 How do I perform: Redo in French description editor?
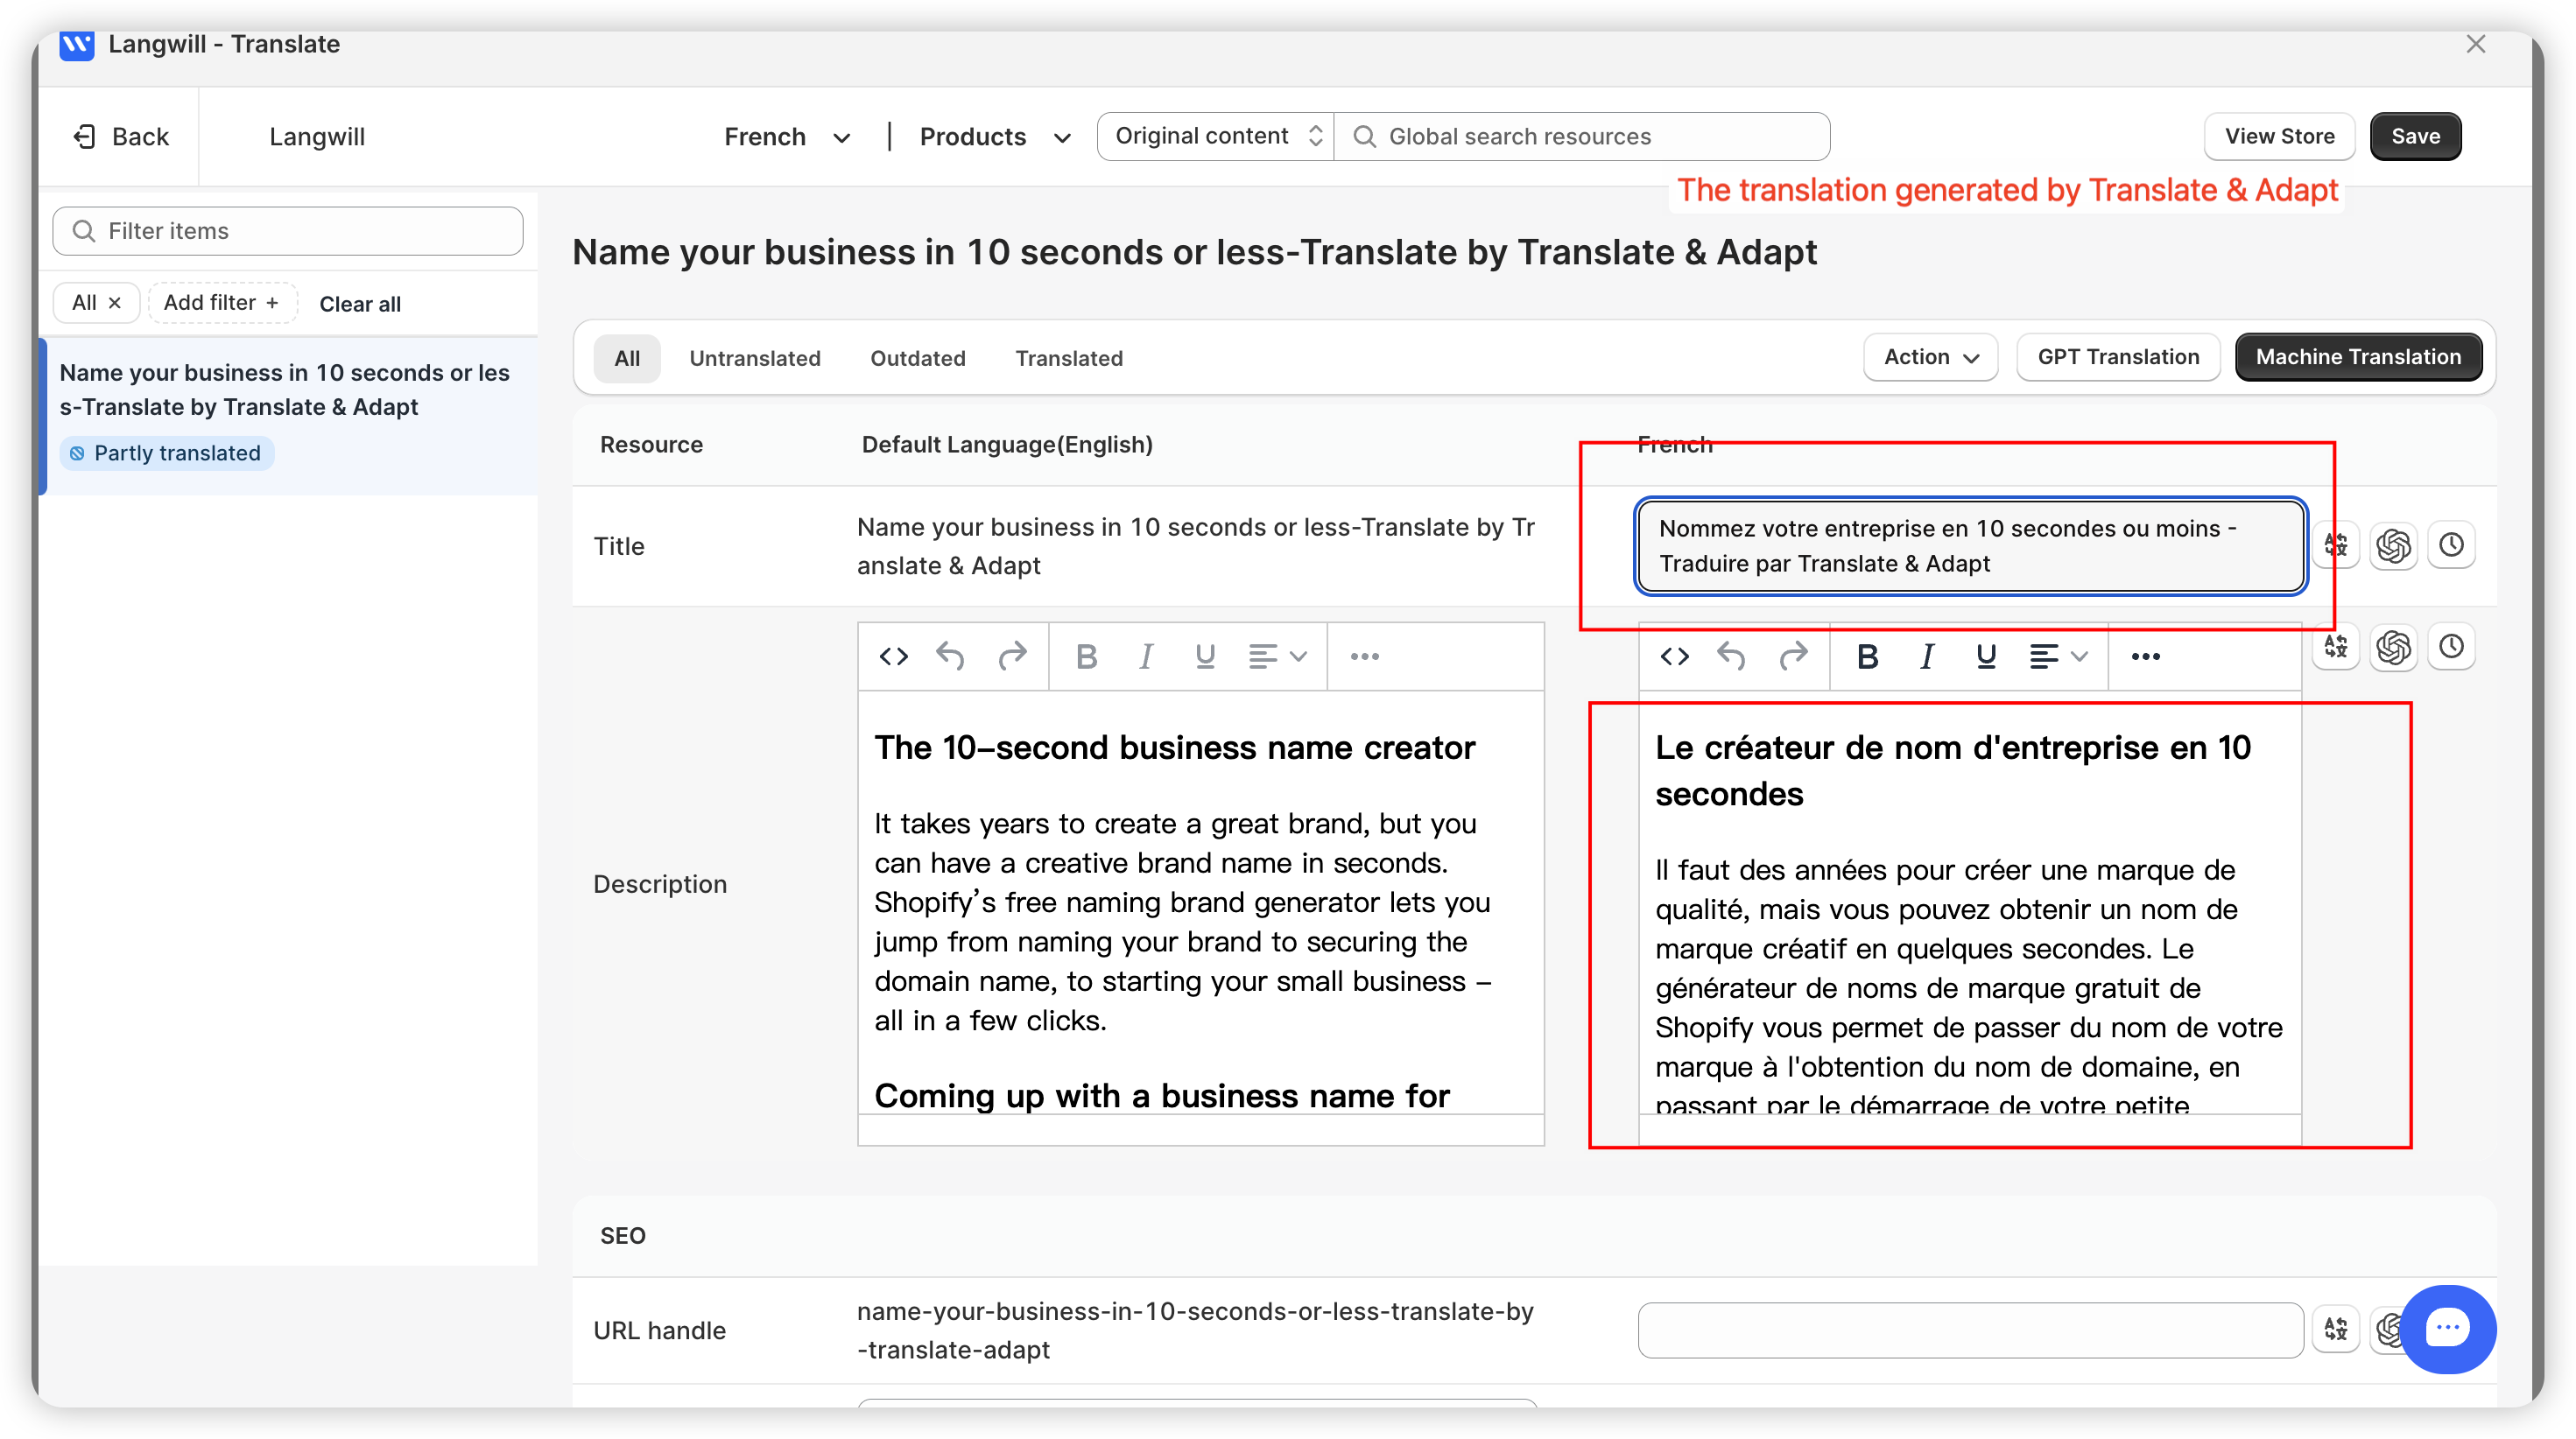point(1794,656)
